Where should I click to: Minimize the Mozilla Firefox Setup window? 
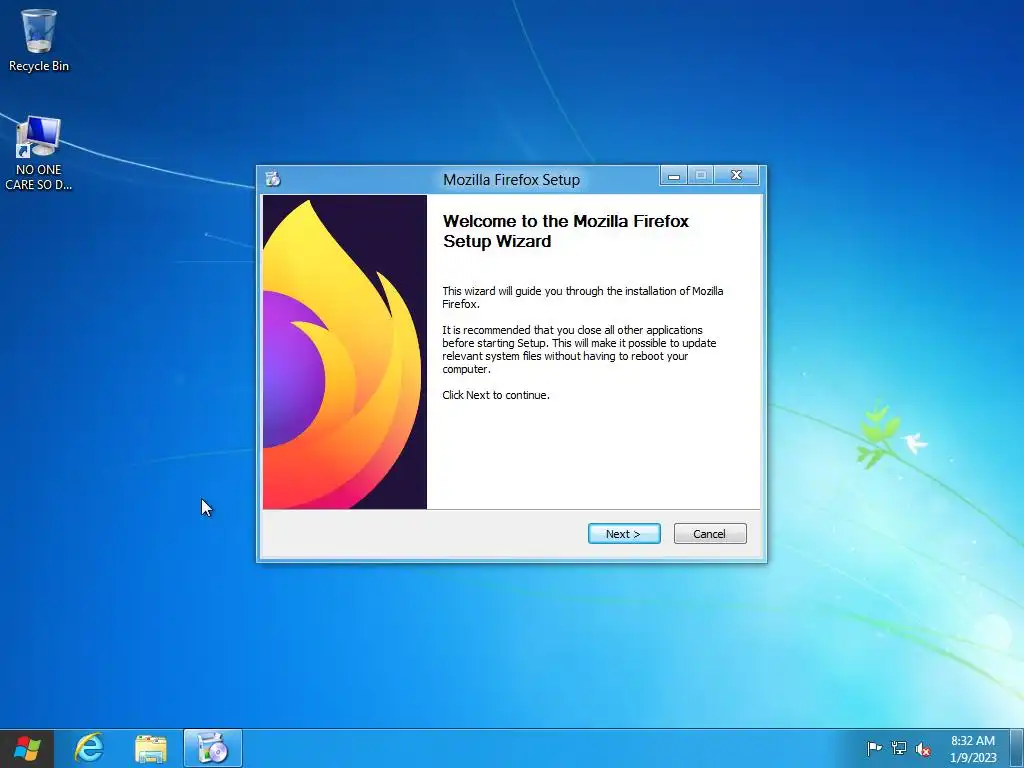click(674, 175)
